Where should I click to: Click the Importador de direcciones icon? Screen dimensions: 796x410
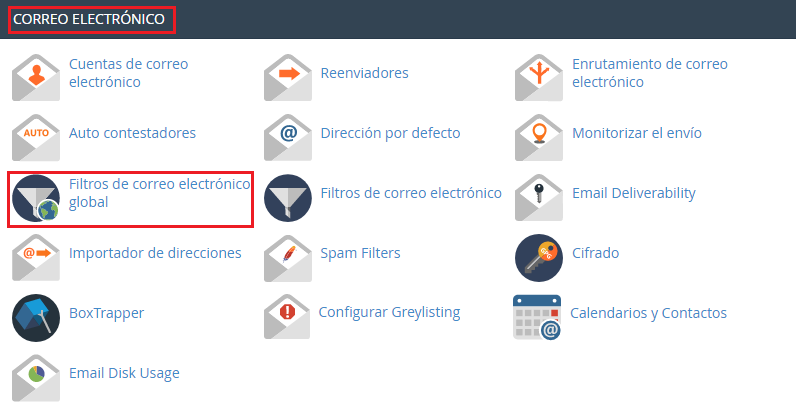36,258
